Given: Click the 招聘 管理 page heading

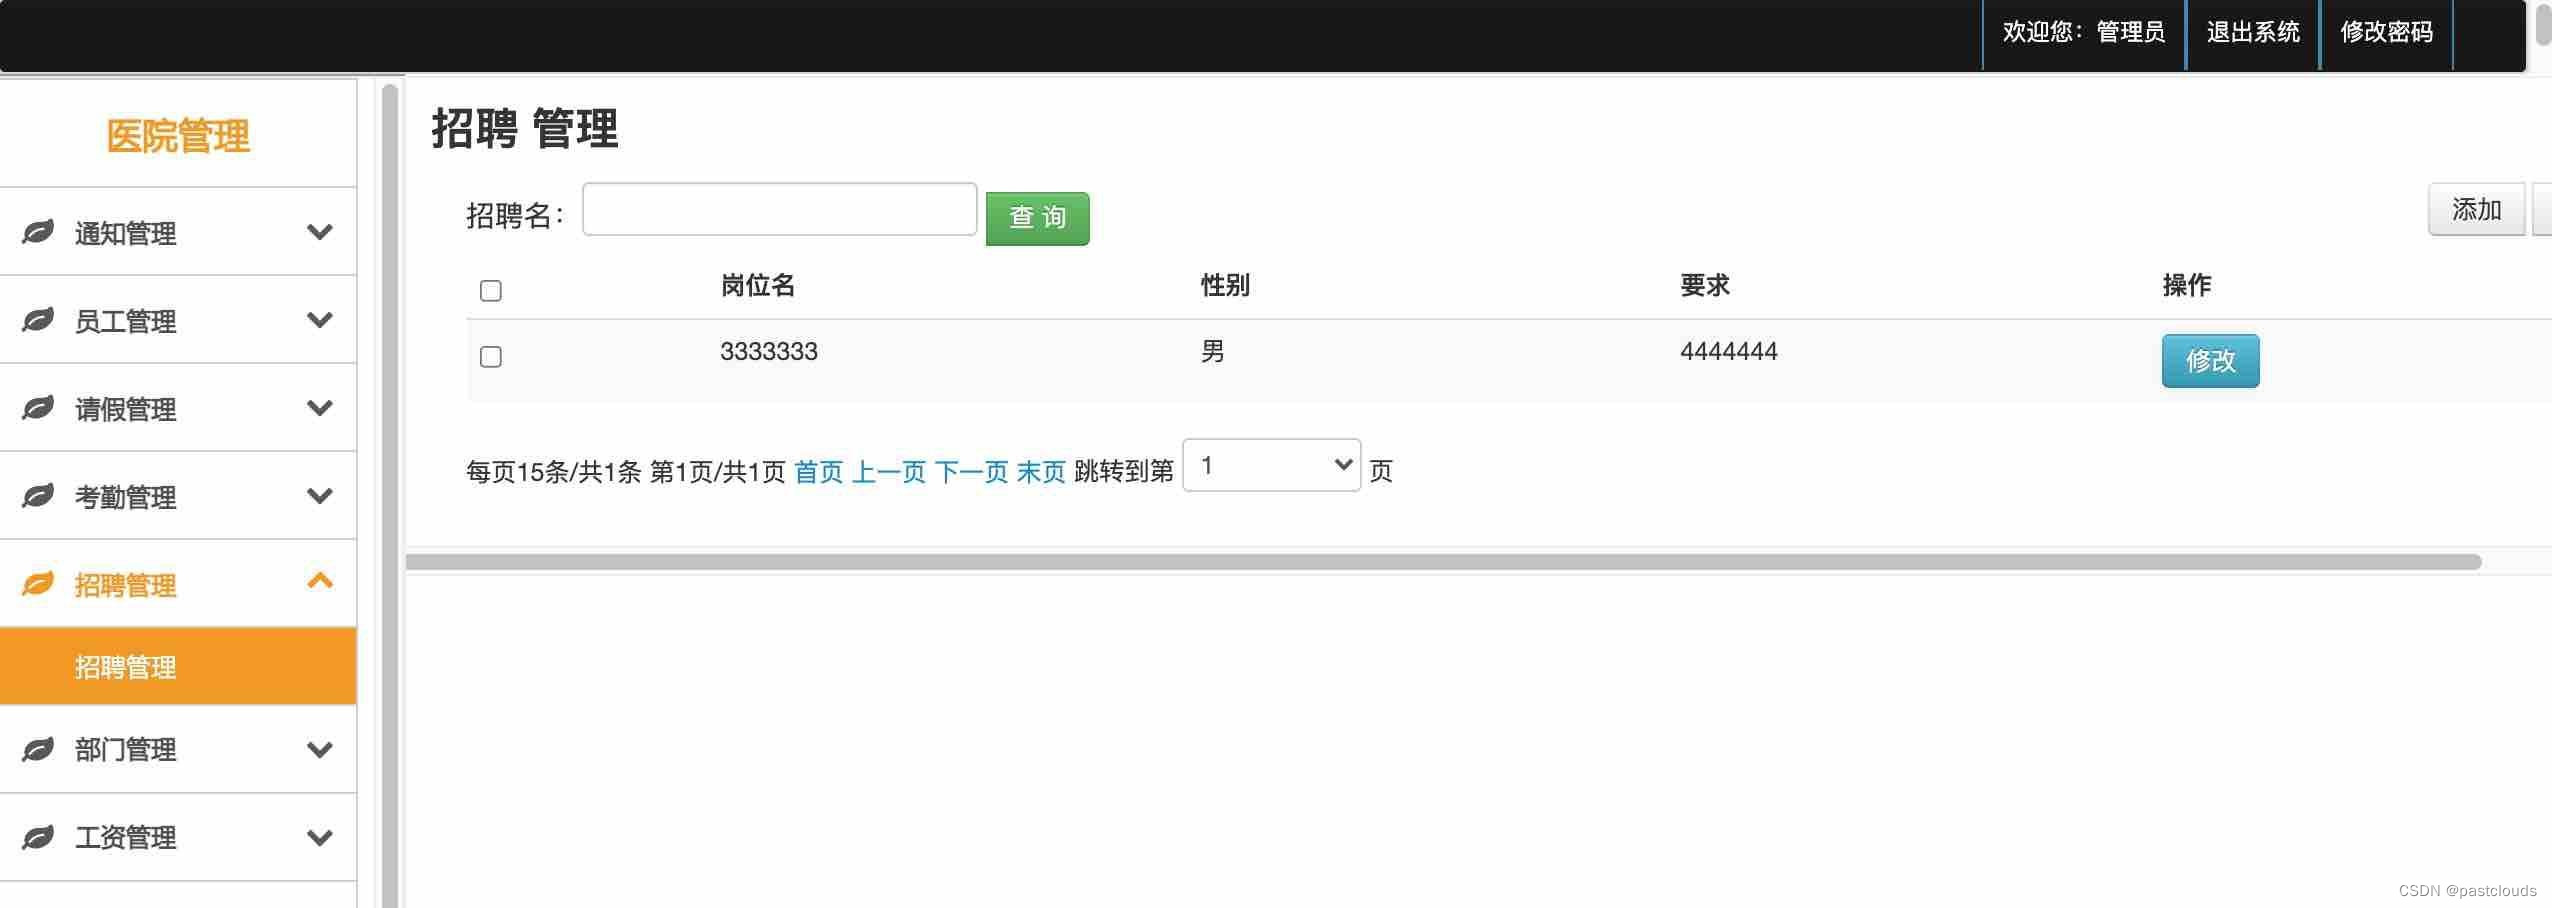Looking at the screenshot, I should click(x=525, y=129).
